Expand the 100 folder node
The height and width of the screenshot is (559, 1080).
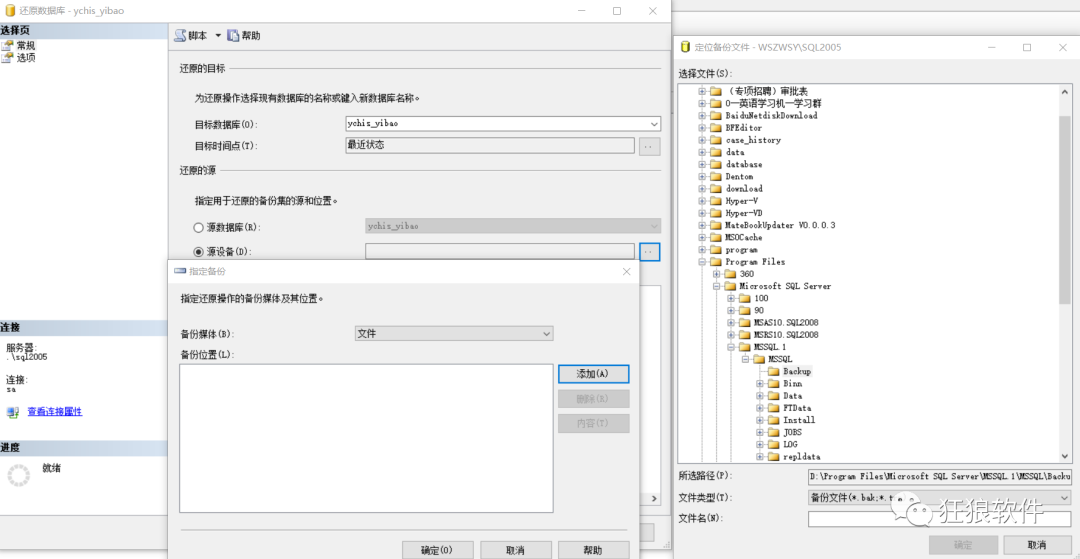(x=731, y=298)
